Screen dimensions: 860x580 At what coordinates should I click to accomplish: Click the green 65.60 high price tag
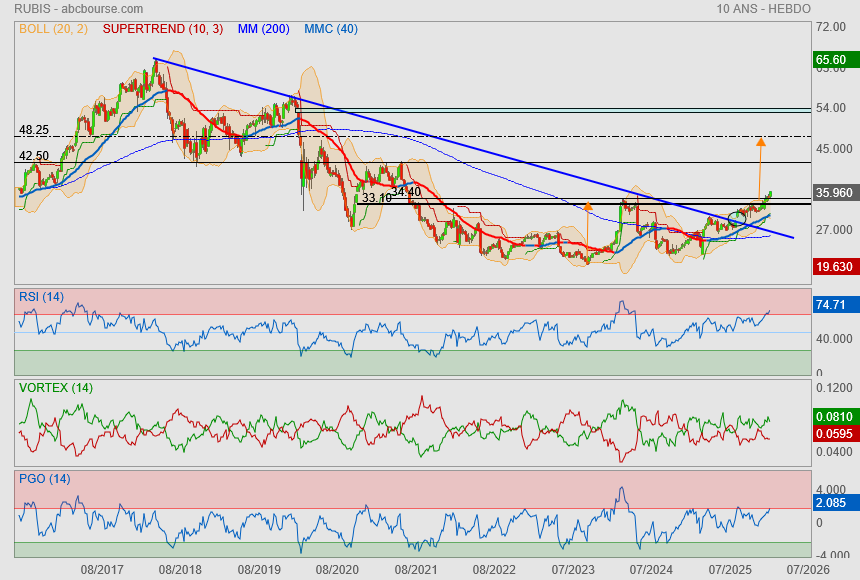click(x=832, y=60)
